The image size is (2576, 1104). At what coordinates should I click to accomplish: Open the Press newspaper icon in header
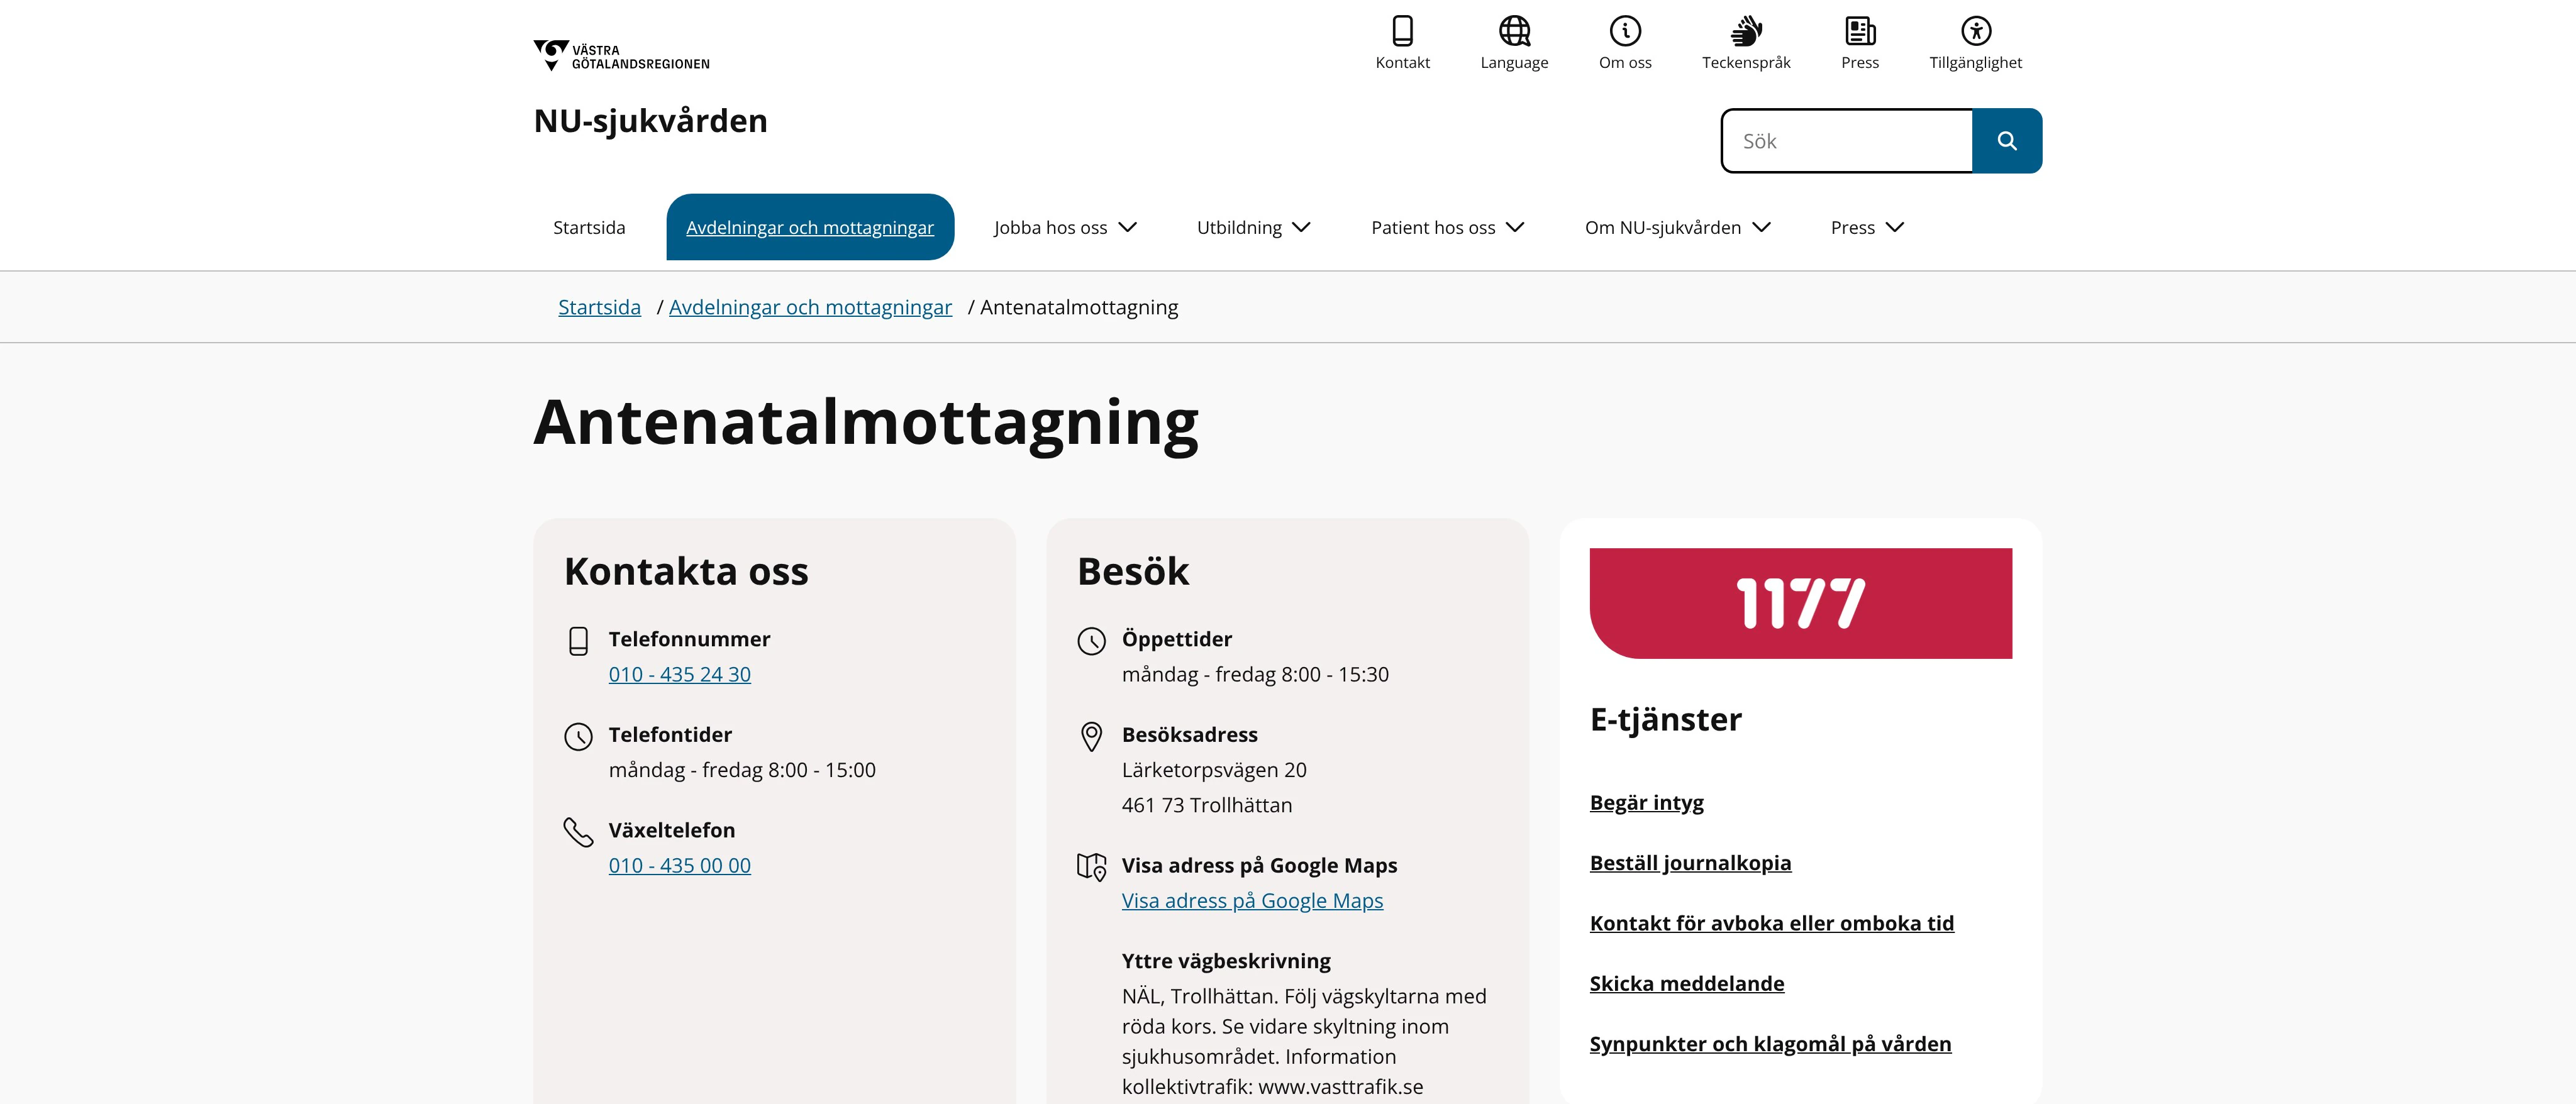pyautogui.click(x=1860, y=31)
